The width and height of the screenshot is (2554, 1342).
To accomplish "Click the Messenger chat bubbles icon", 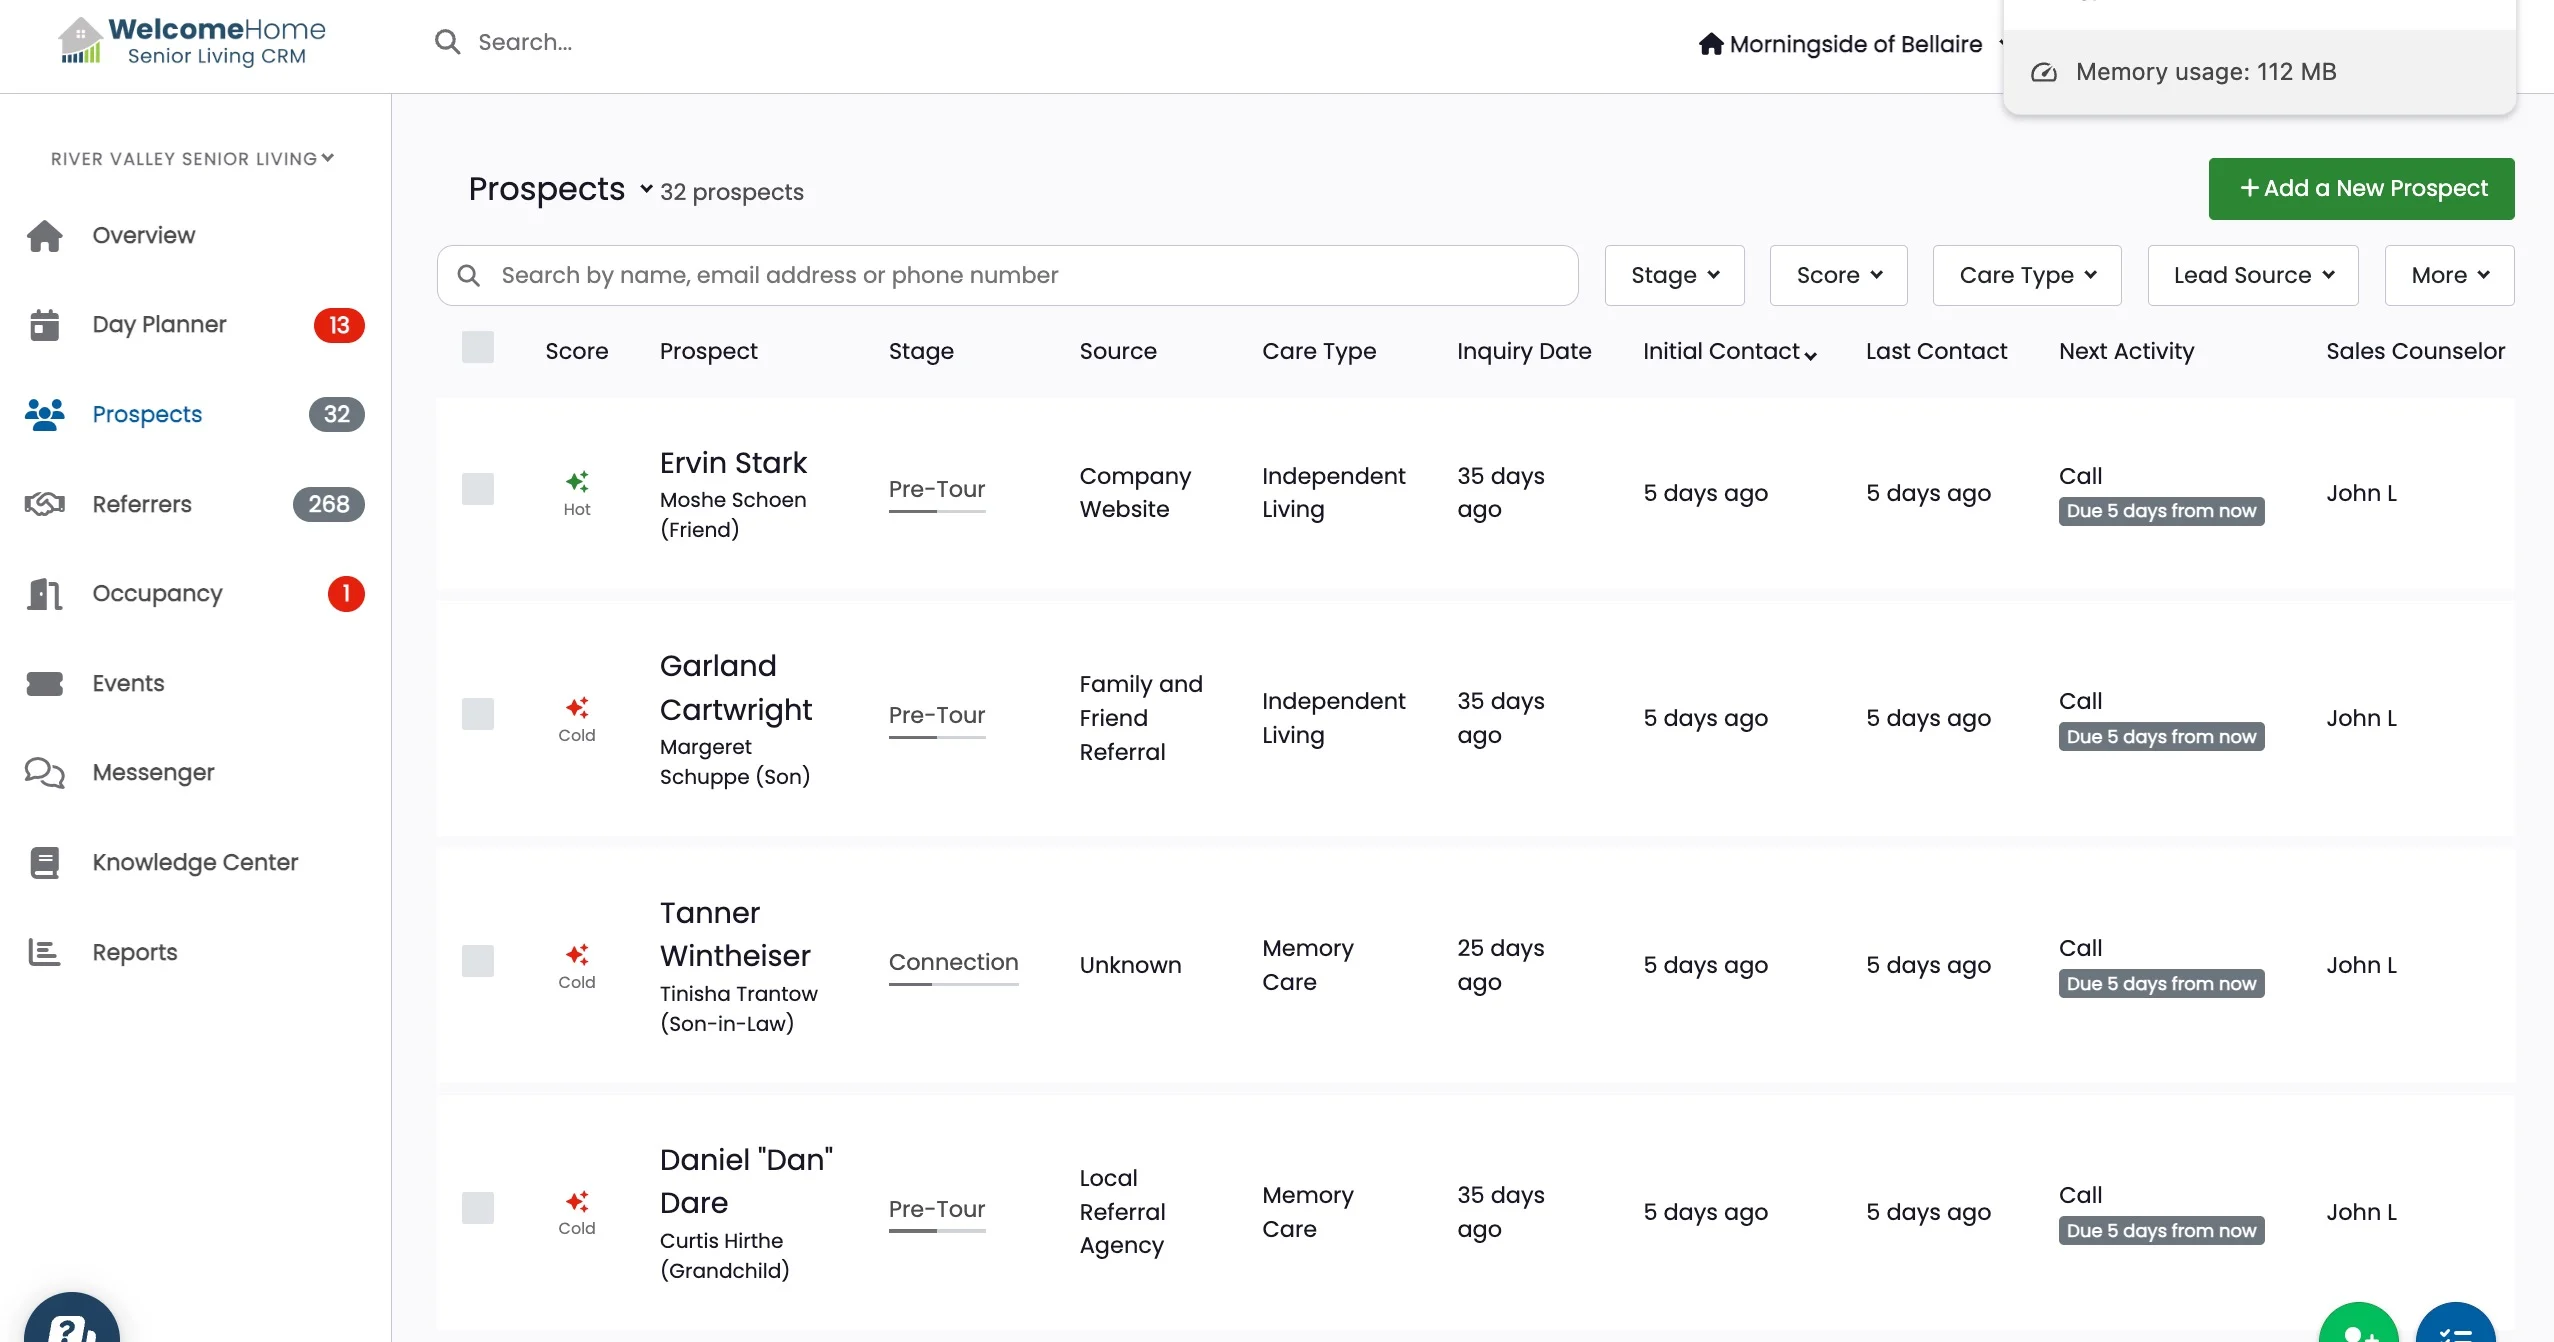I will (x=44, y=773).
